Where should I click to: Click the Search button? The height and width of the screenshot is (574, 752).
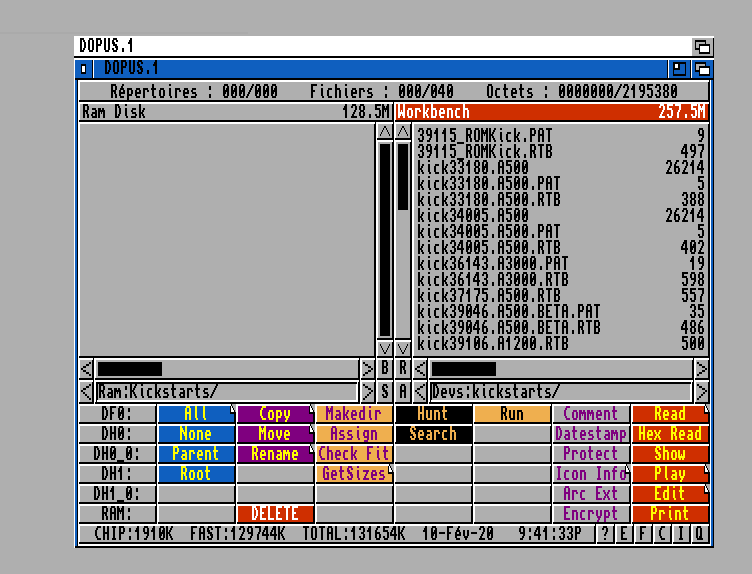point(433,433)
